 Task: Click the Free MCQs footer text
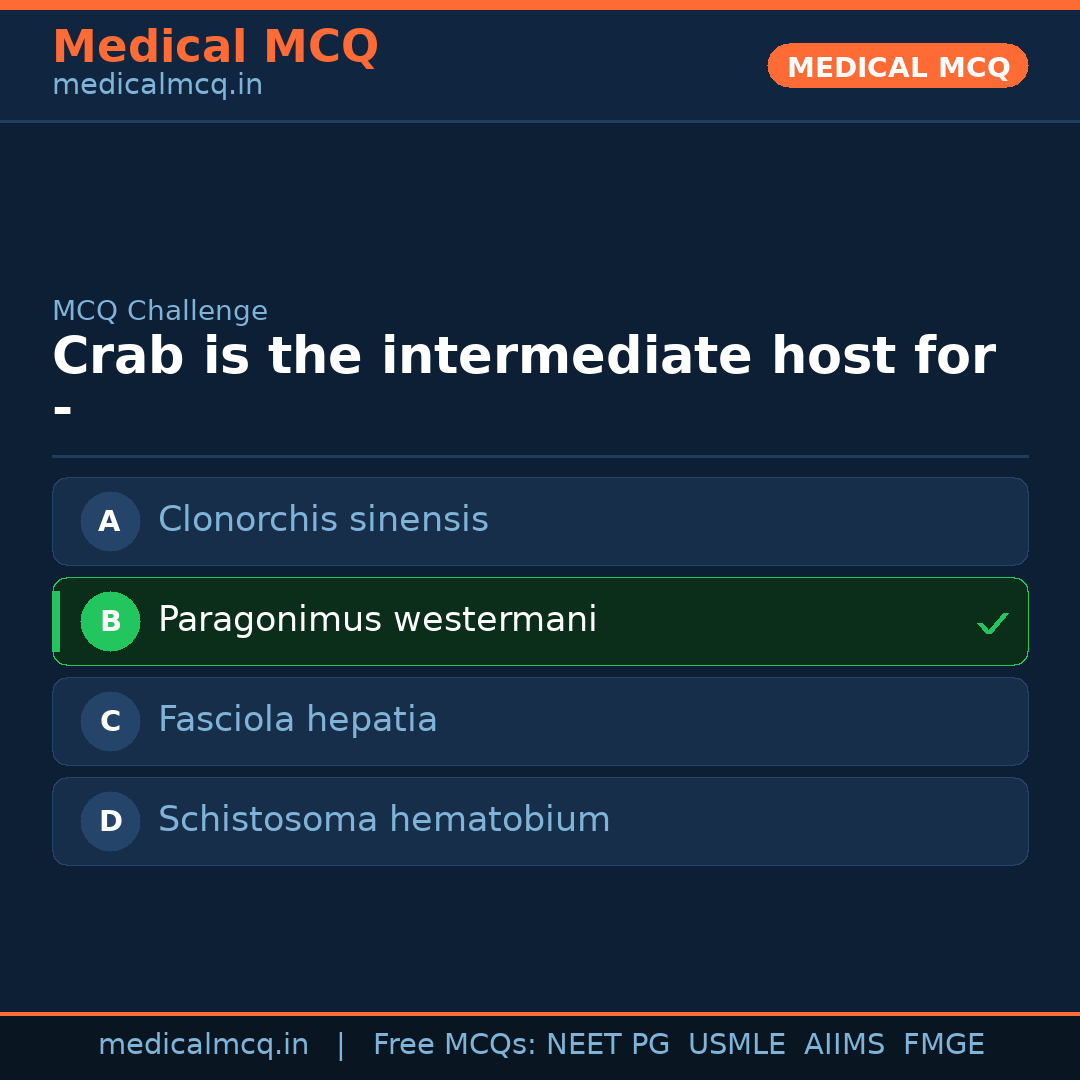pyautogui.click(x=454, y=1045)
